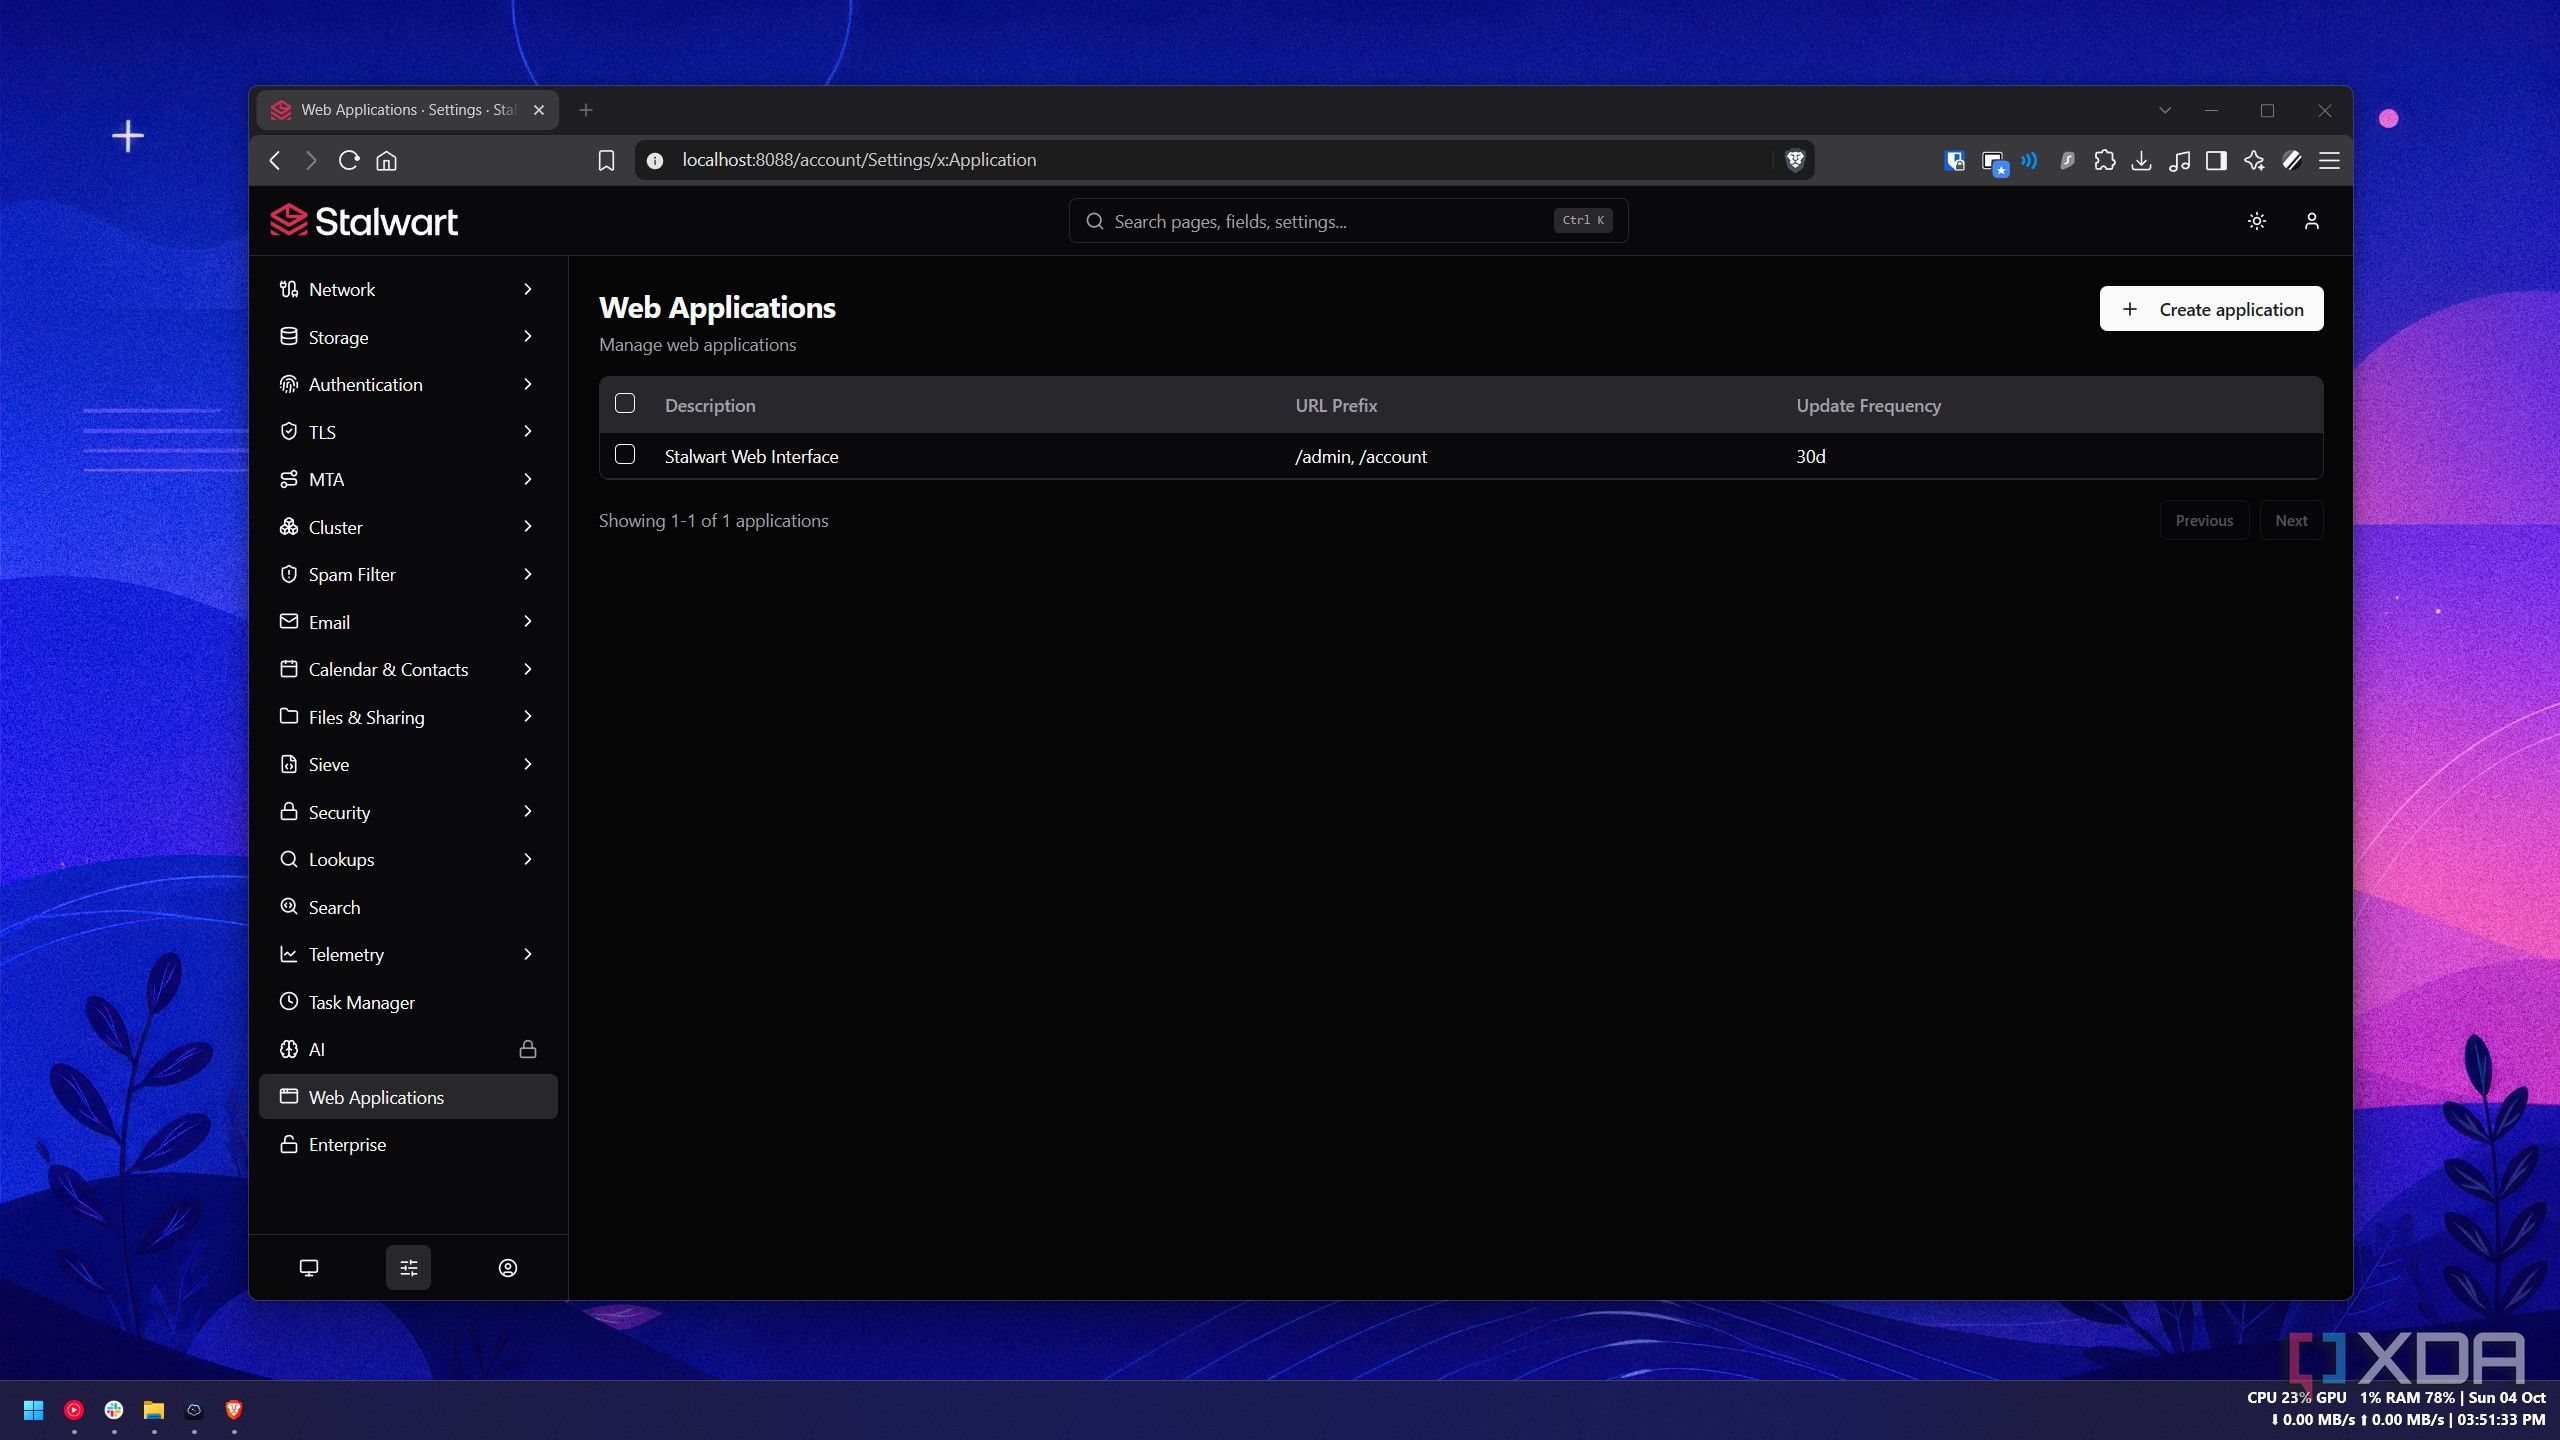Focus the Search pages, fields, settings box
This screenshot has height=1440, width=2560.
(x=1348, y=221)
